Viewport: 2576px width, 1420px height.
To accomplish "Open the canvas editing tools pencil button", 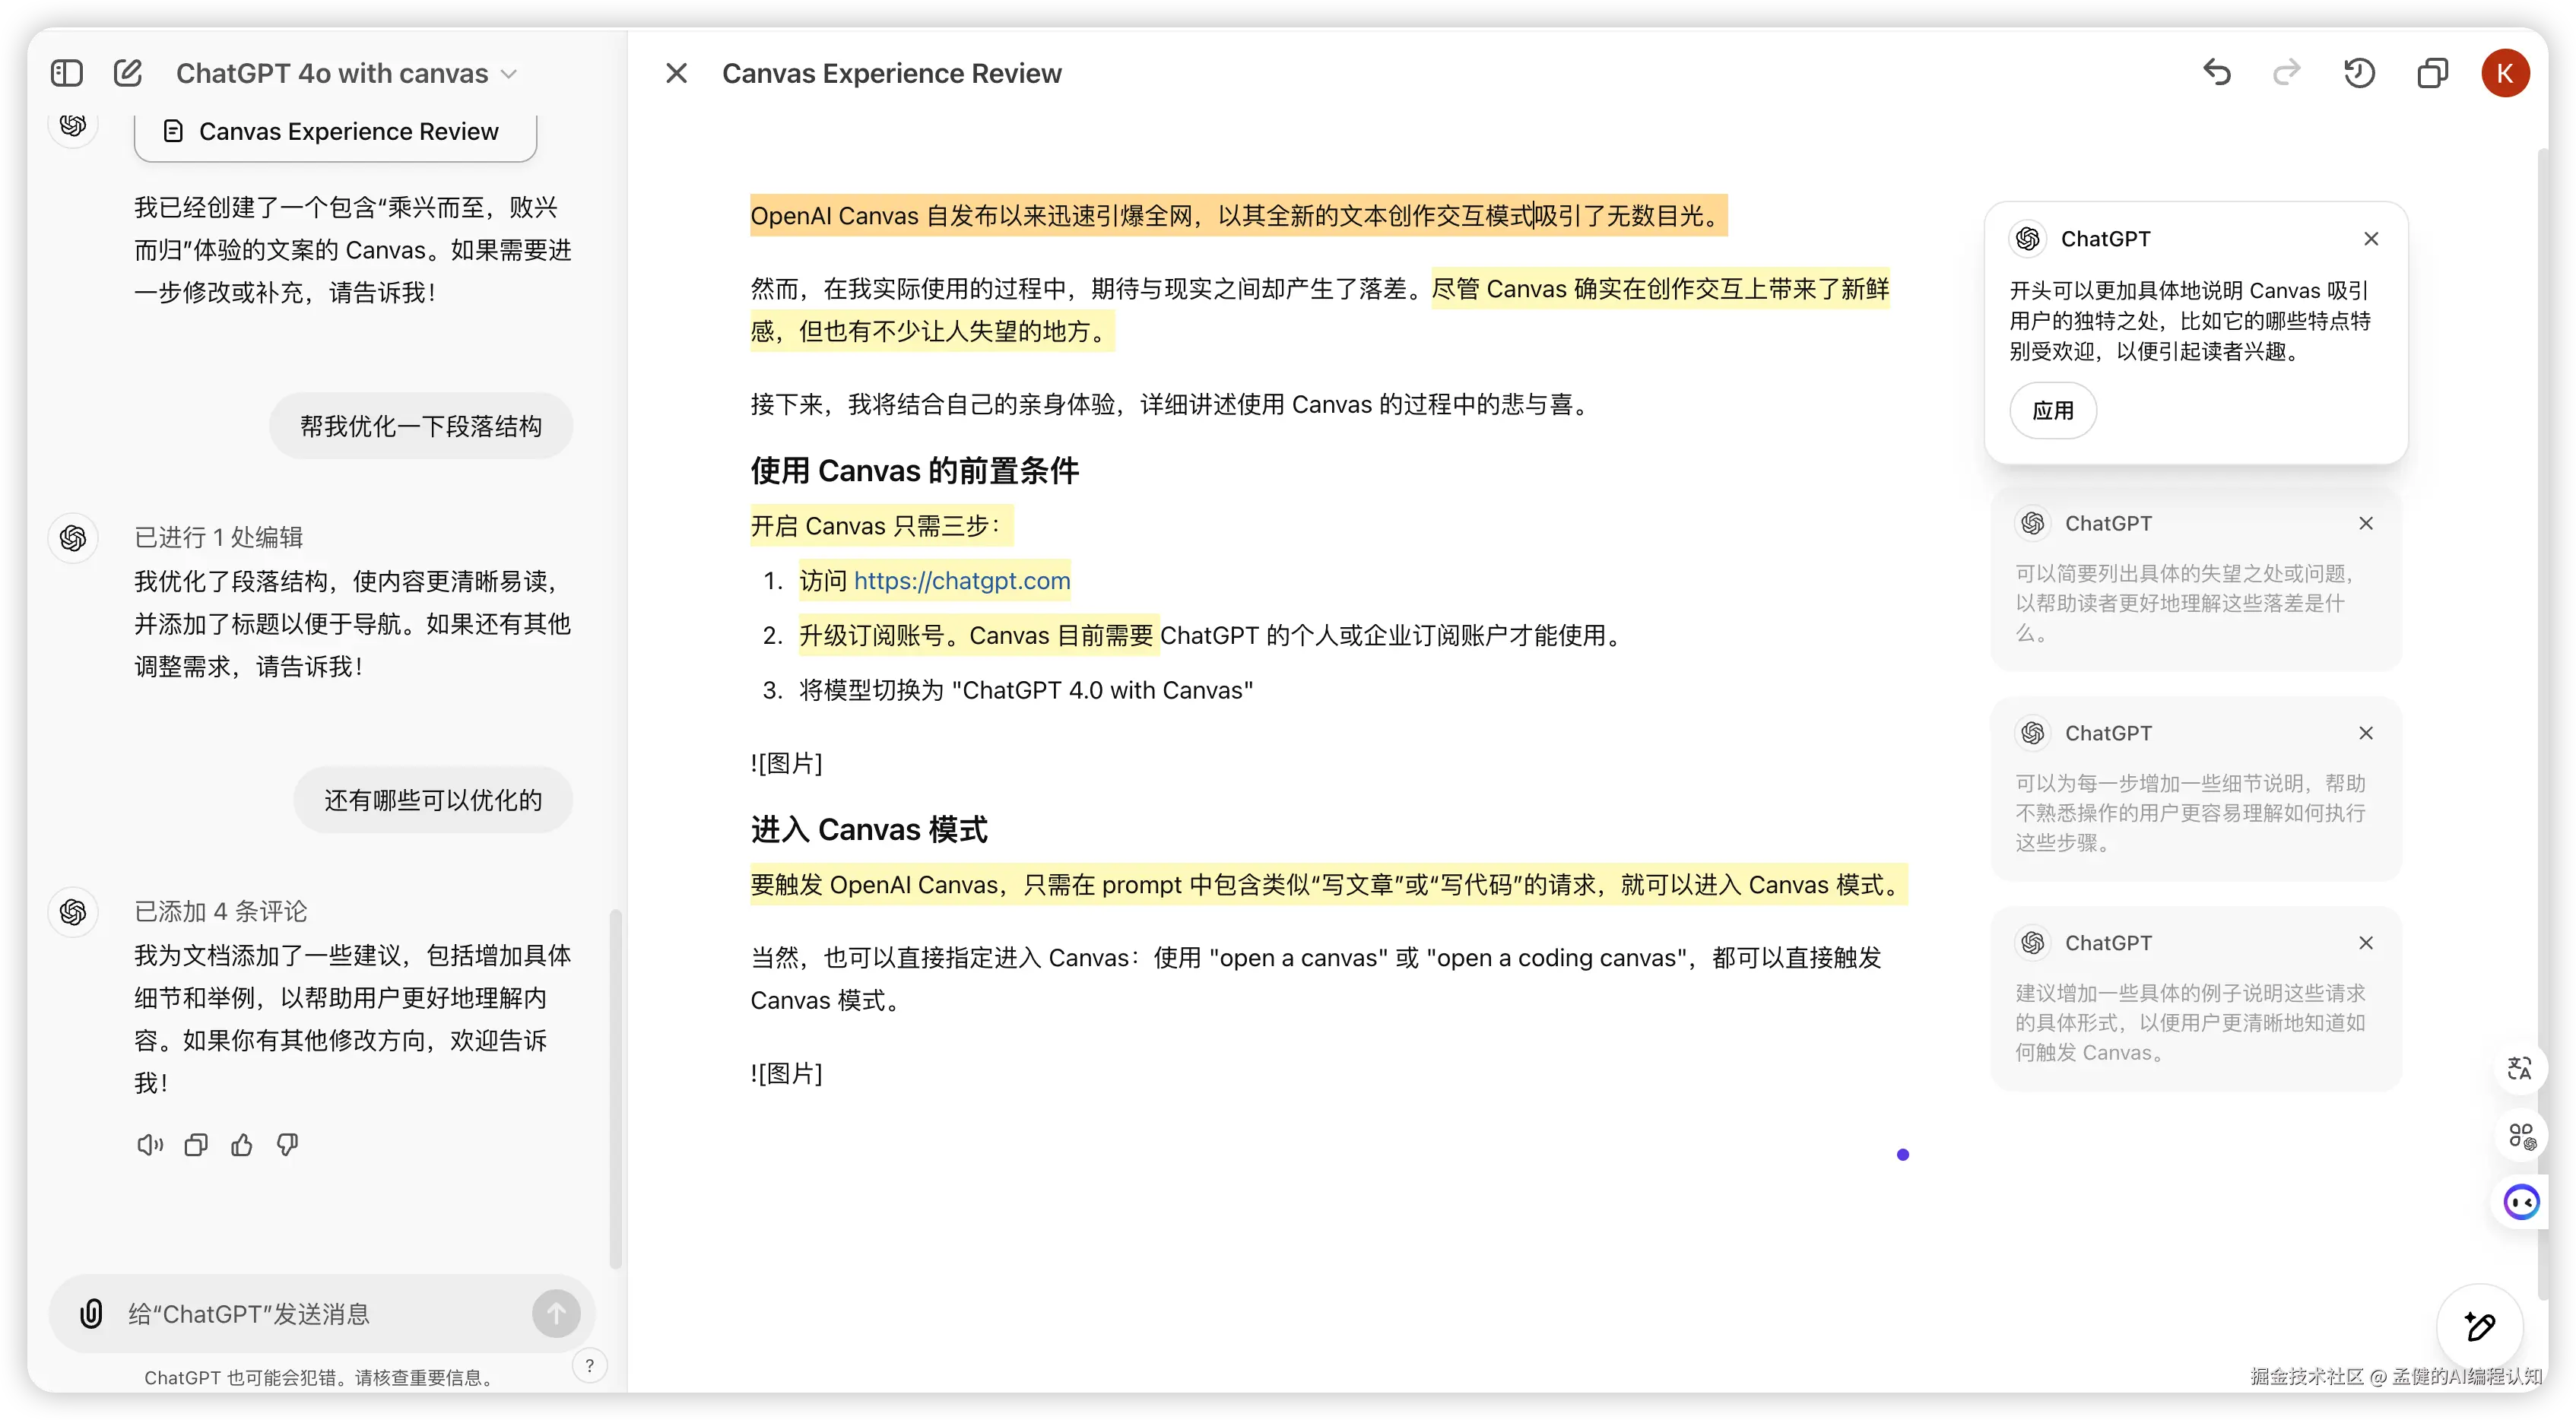I will (2480, 1327).
